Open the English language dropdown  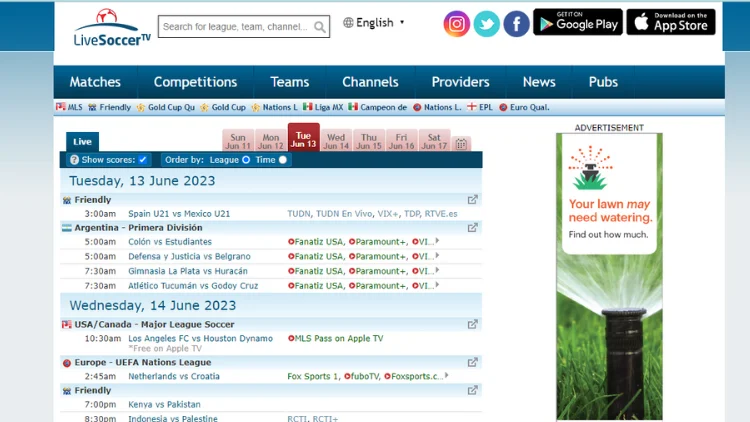click(x=374, y=22)
